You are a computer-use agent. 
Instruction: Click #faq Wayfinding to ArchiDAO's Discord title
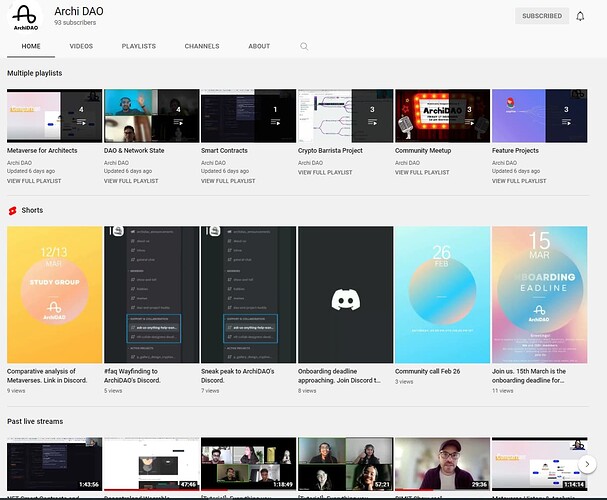(x=132, y=376)
